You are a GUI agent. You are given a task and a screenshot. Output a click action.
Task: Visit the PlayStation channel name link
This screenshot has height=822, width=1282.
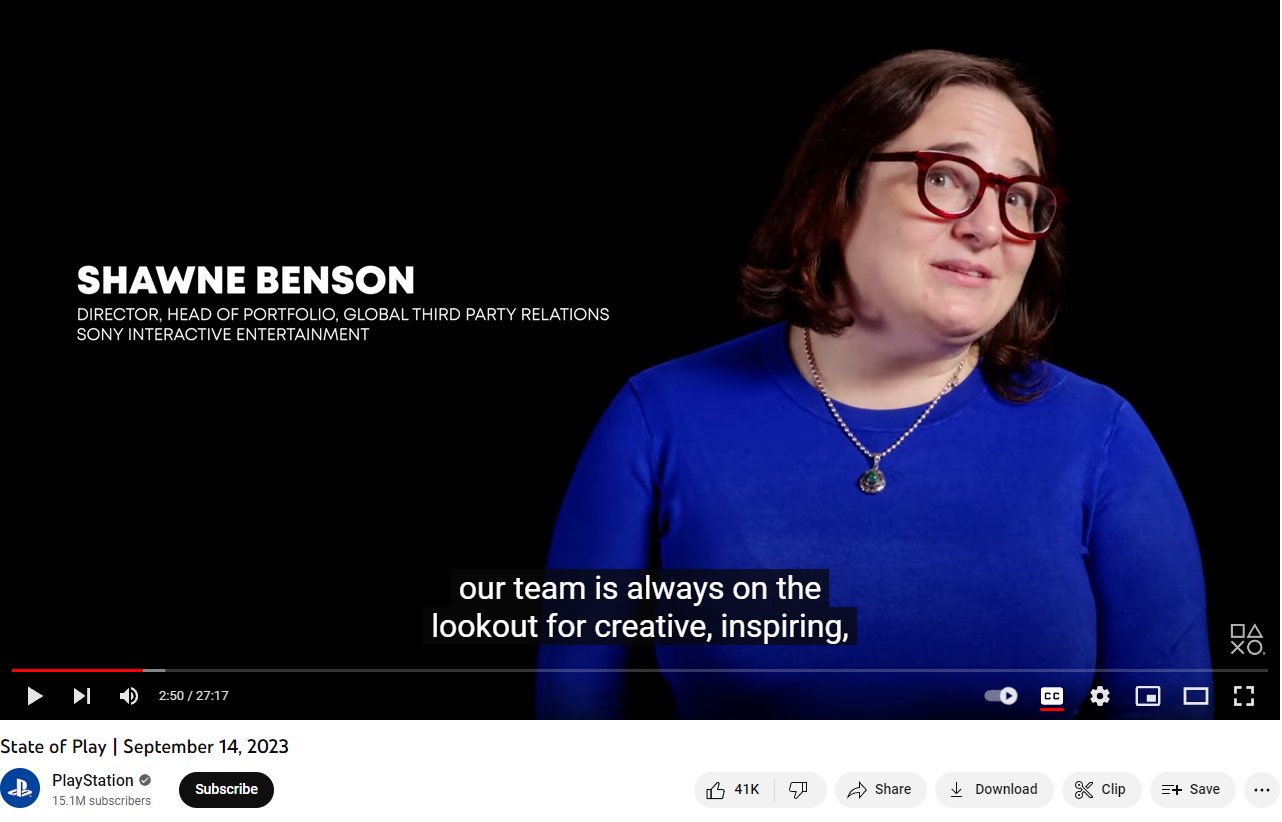pyautogui.click(x=93, y=781)
